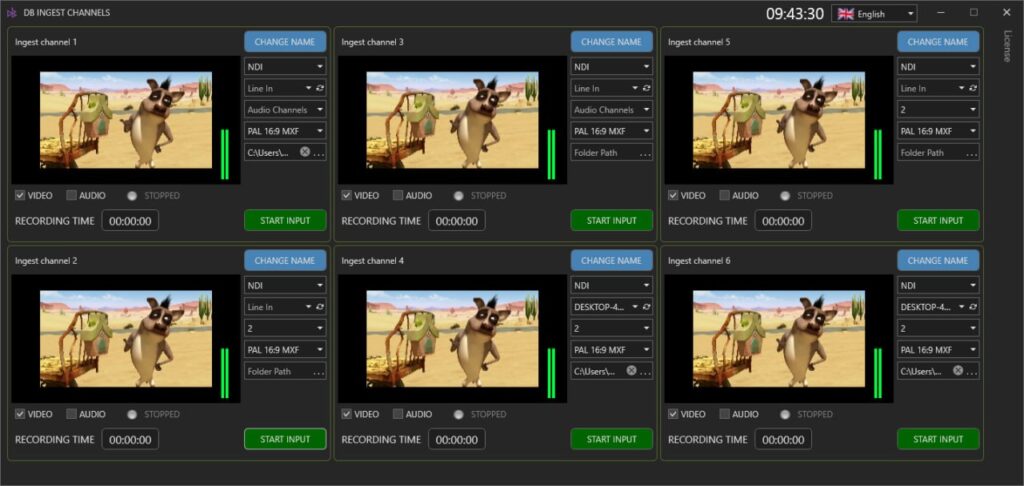1024x486 pixels.
Task: Refresh source list for Ingest channel 1
Action: tap(320, 88)
